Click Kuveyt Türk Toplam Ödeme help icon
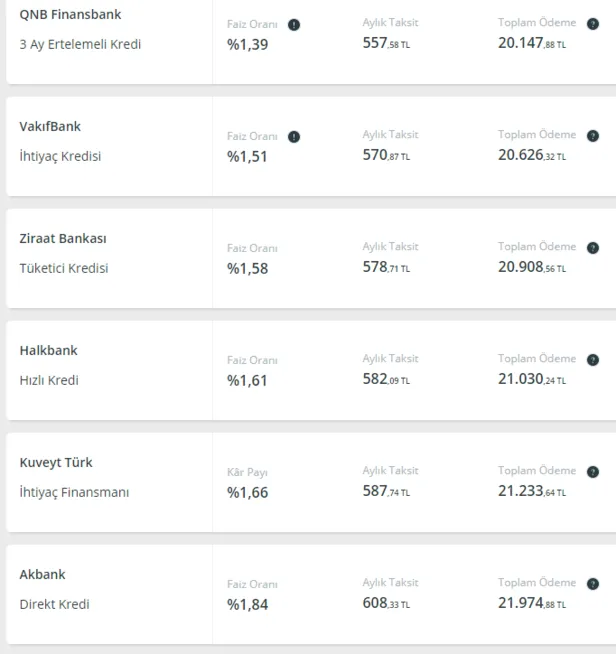 click(x=593, y=472)
